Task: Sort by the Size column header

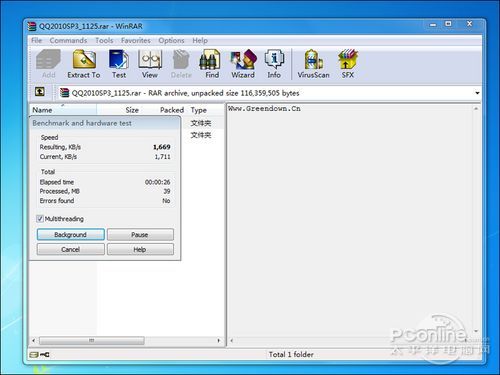Action: point(132,110)
